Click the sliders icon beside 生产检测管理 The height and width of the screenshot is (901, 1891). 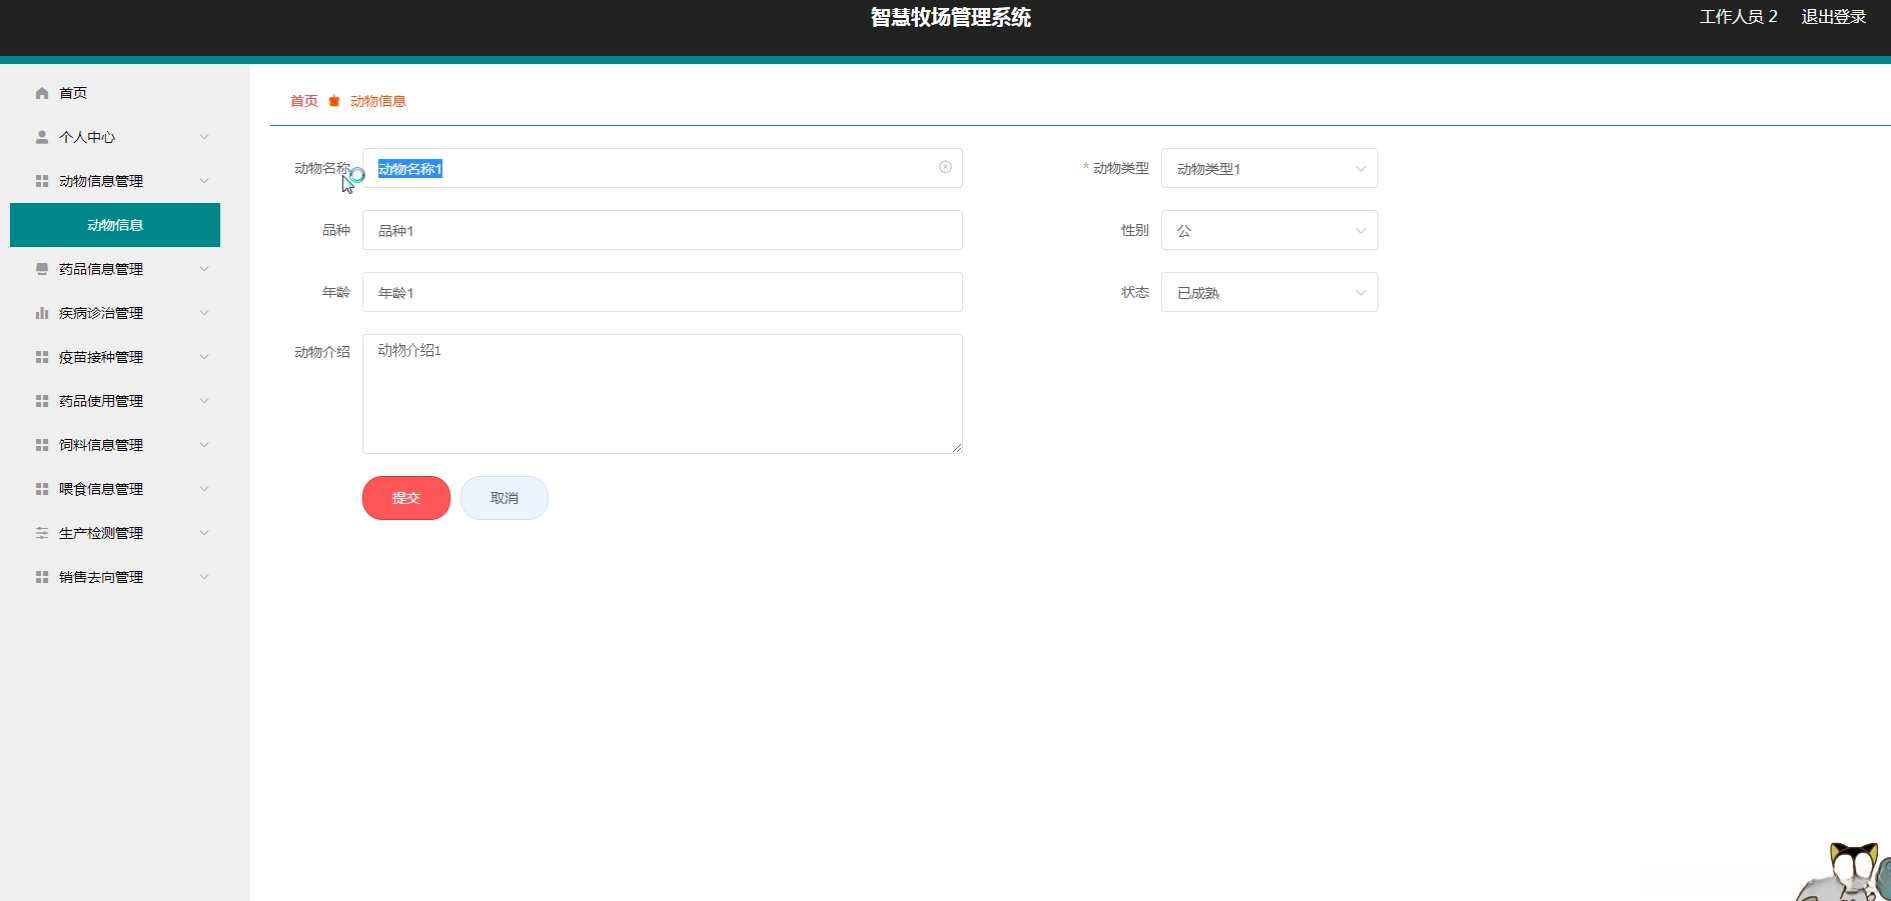pyautogui.click(x=42, y=533)
